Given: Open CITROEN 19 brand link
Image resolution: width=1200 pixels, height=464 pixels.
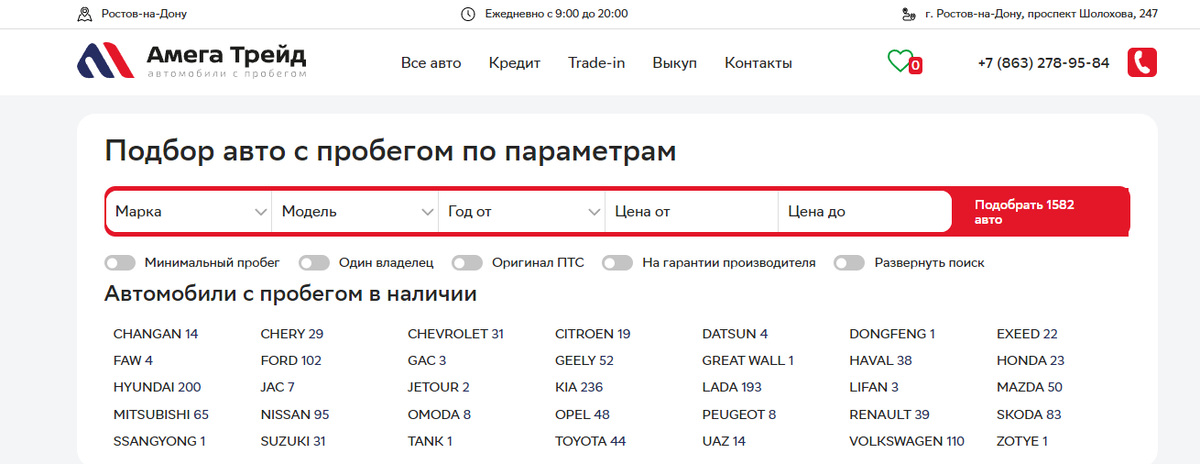Looking at the screenshot, I should pos(593,334).
